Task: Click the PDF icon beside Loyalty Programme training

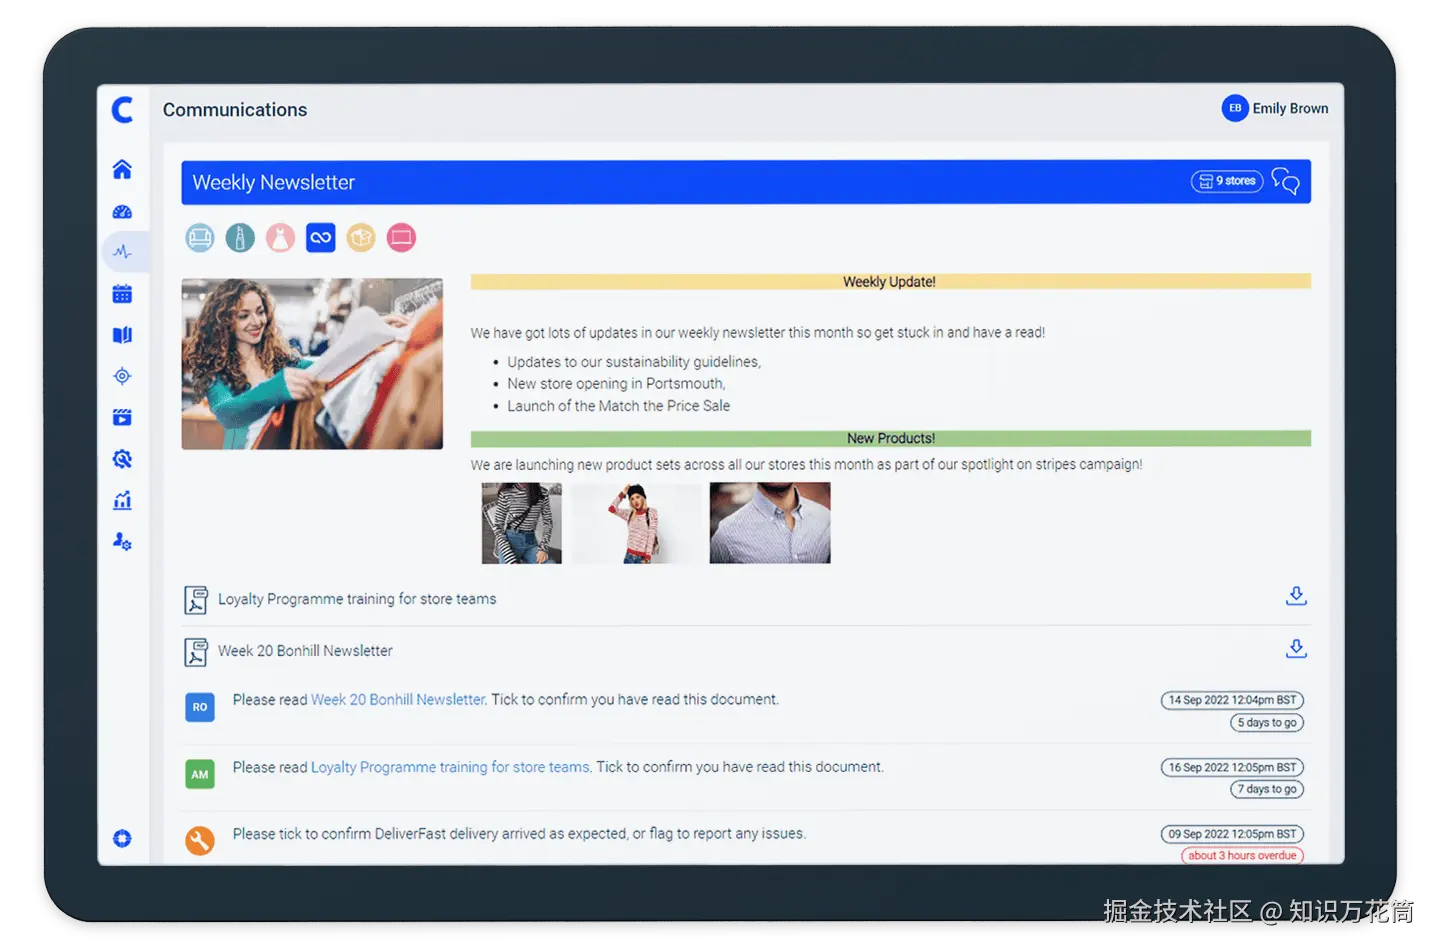Action: [196, 600]
